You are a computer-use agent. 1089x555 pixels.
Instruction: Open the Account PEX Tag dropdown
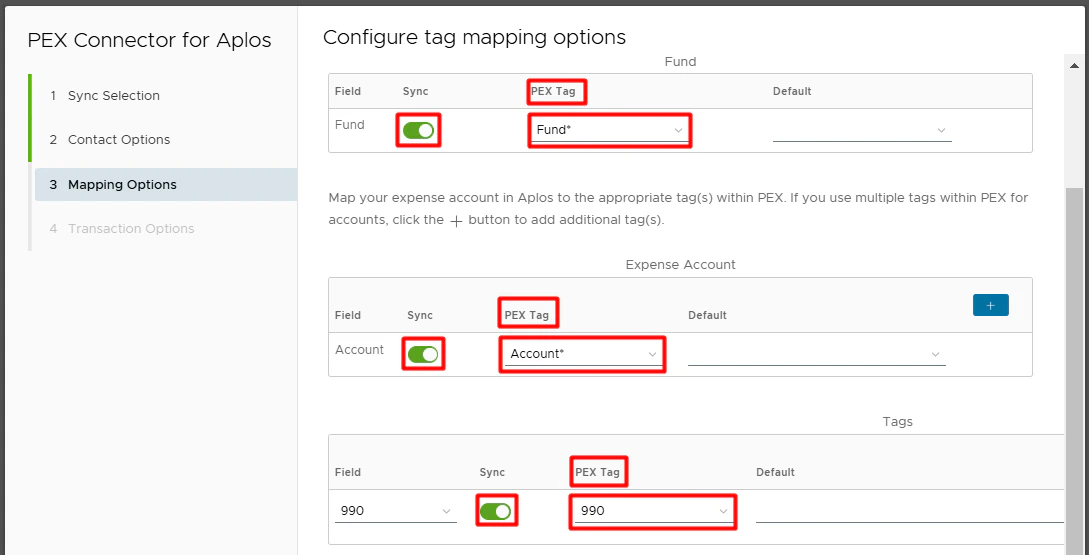tap(582, 354)
